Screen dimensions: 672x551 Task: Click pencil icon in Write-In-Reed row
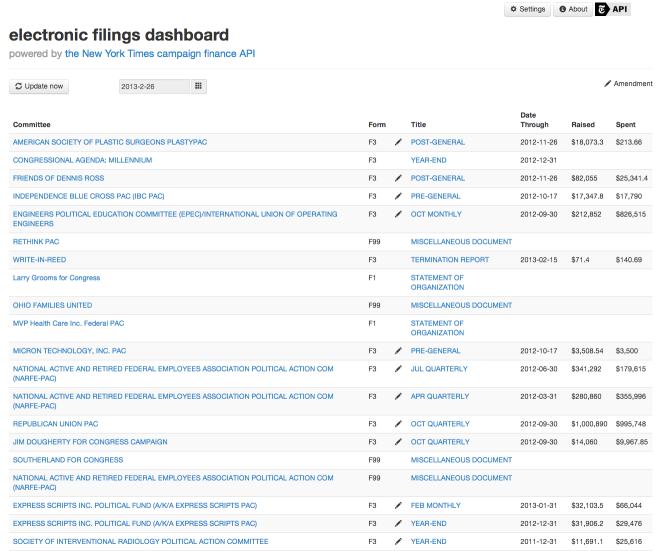pyautogui.click(x=398, y=260)
